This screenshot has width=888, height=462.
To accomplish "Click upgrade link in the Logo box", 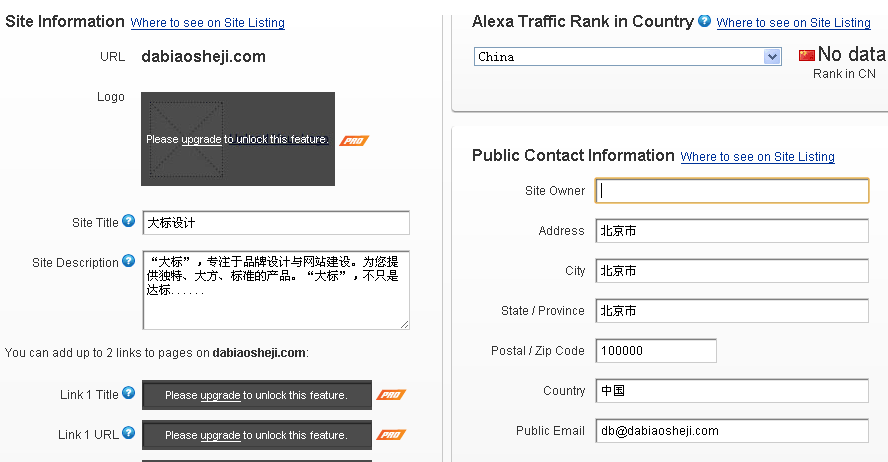I will coord(201,139).
